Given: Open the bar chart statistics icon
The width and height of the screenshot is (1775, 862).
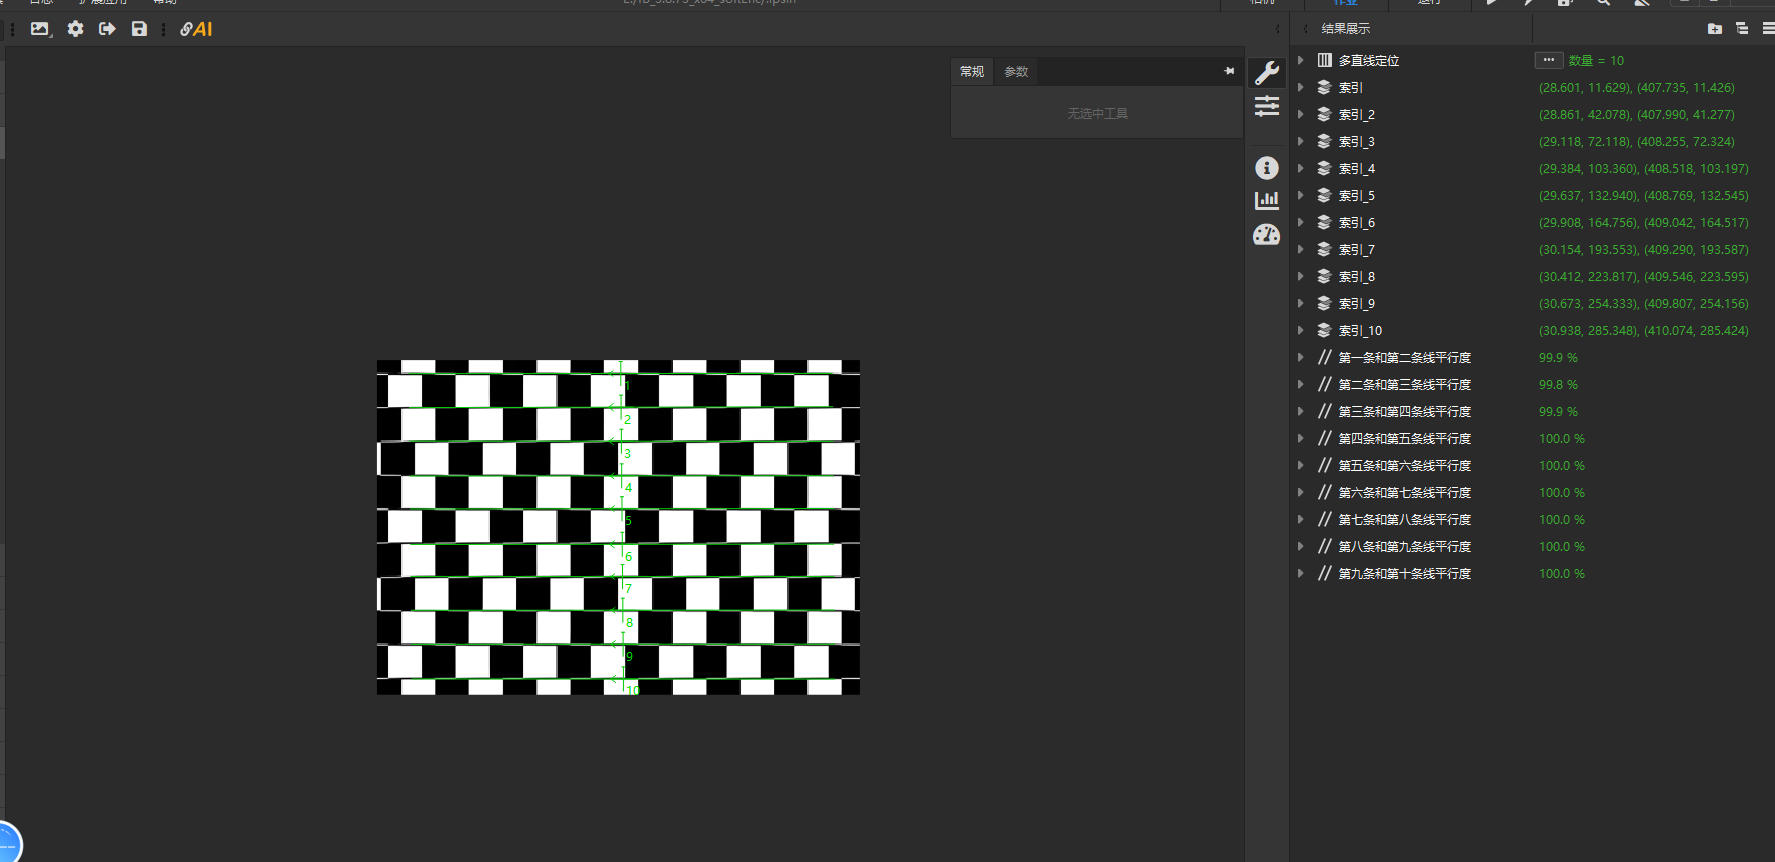Looking at the screenshot, I should click(1266, 200).
